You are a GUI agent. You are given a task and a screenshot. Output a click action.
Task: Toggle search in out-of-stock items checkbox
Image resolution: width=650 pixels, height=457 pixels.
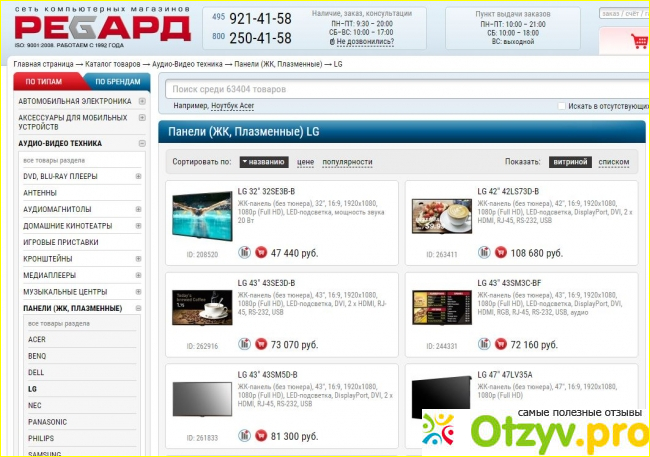[562, 105]
